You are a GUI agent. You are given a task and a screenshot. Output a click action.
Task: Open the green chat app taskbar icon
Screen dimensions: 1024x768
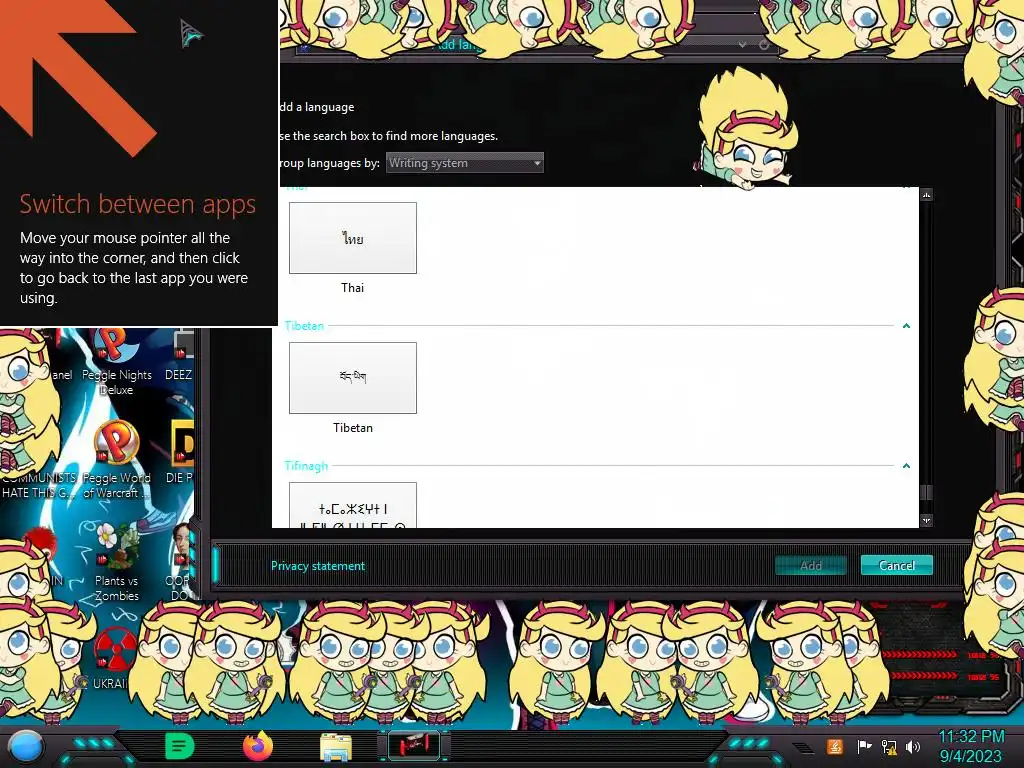pyautogui.click(x=179, y=746)
